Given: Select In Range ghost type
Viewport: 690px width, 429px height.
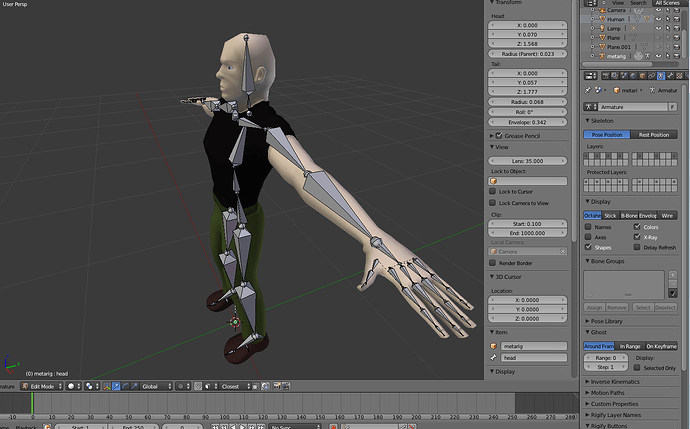Looking at the screenshot, I should [x=630, y=346].
